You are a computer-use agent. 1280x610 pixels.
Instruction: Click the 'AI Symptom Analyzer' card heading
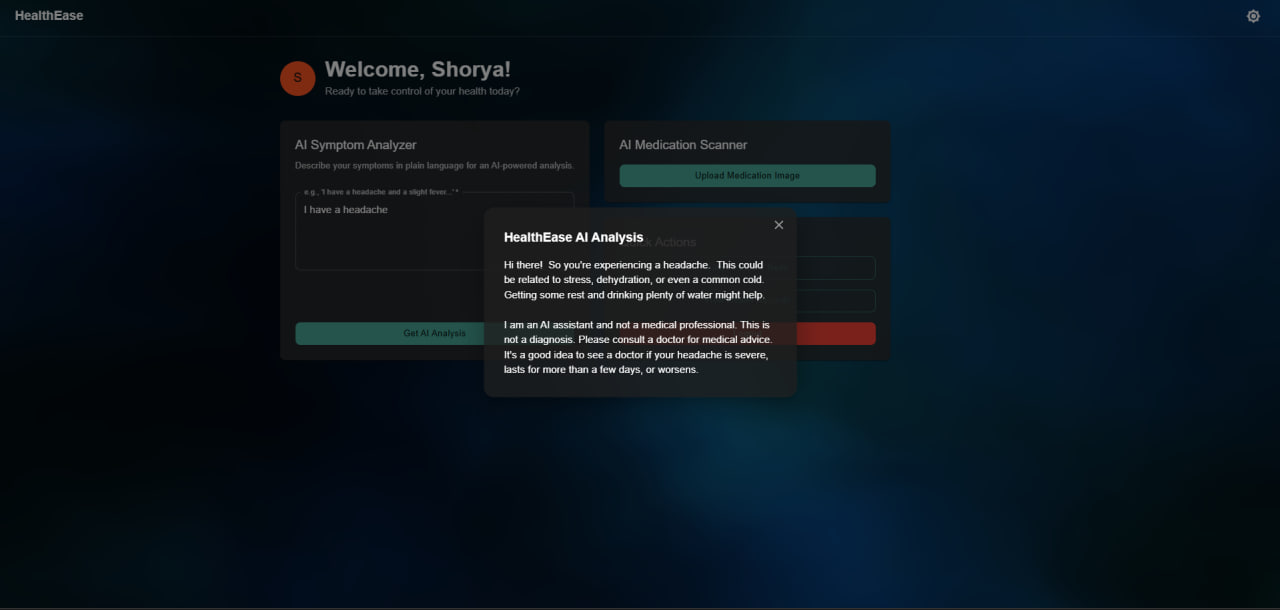point(356,145)
